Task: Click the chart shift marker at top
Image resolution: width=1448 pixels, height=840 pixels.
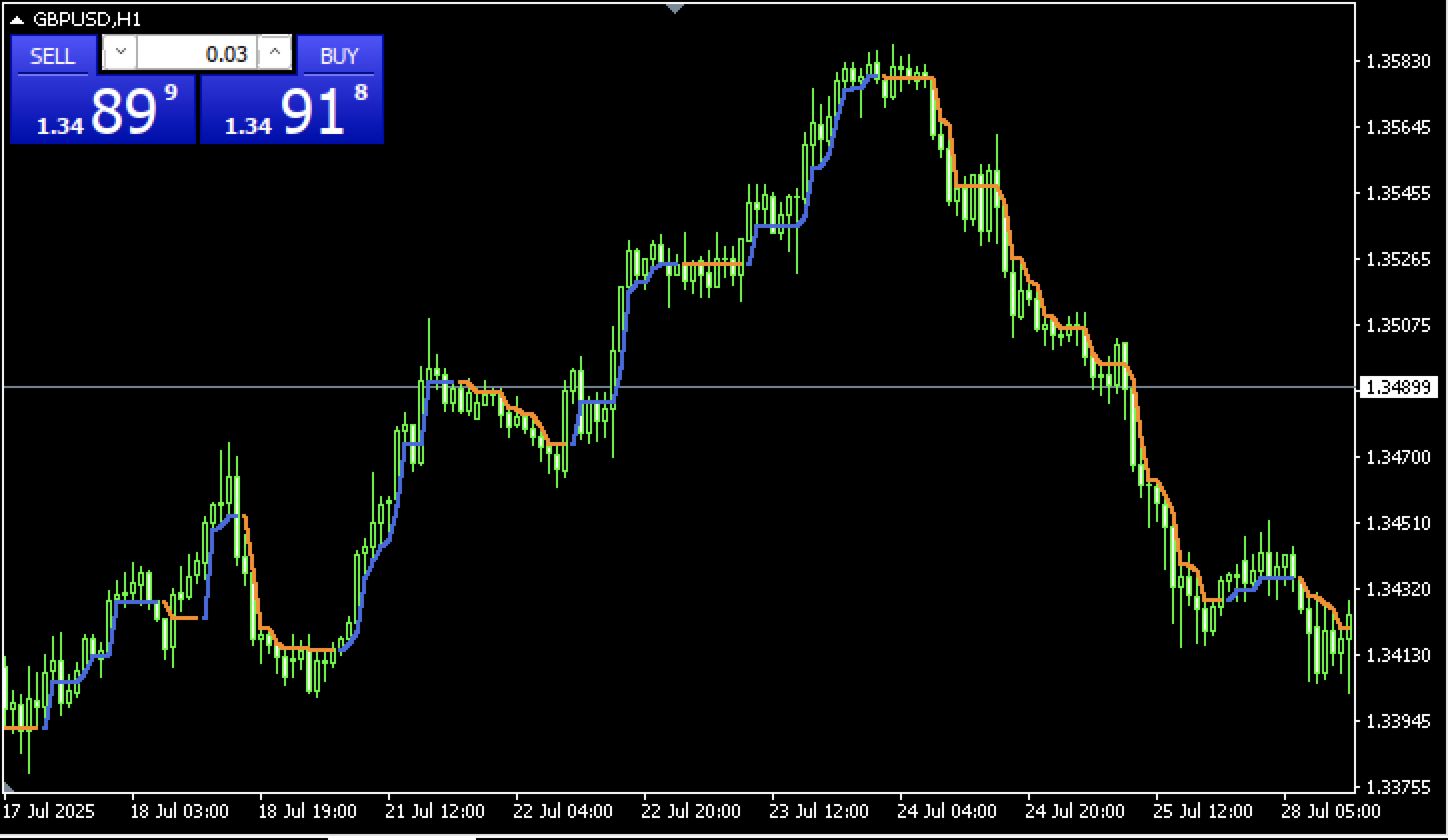Action: tap(676, 8)
